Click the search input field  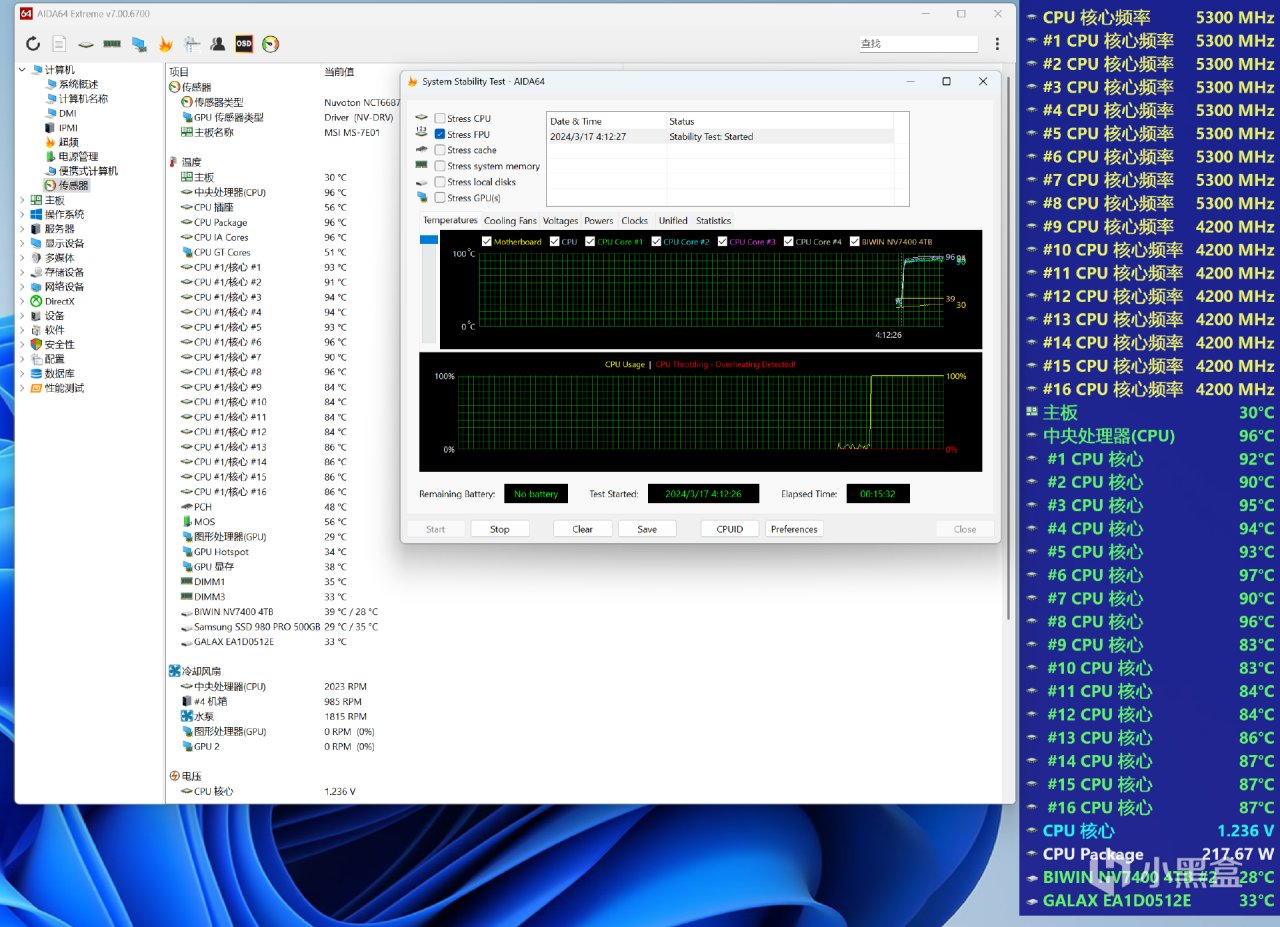click(918, 44)
